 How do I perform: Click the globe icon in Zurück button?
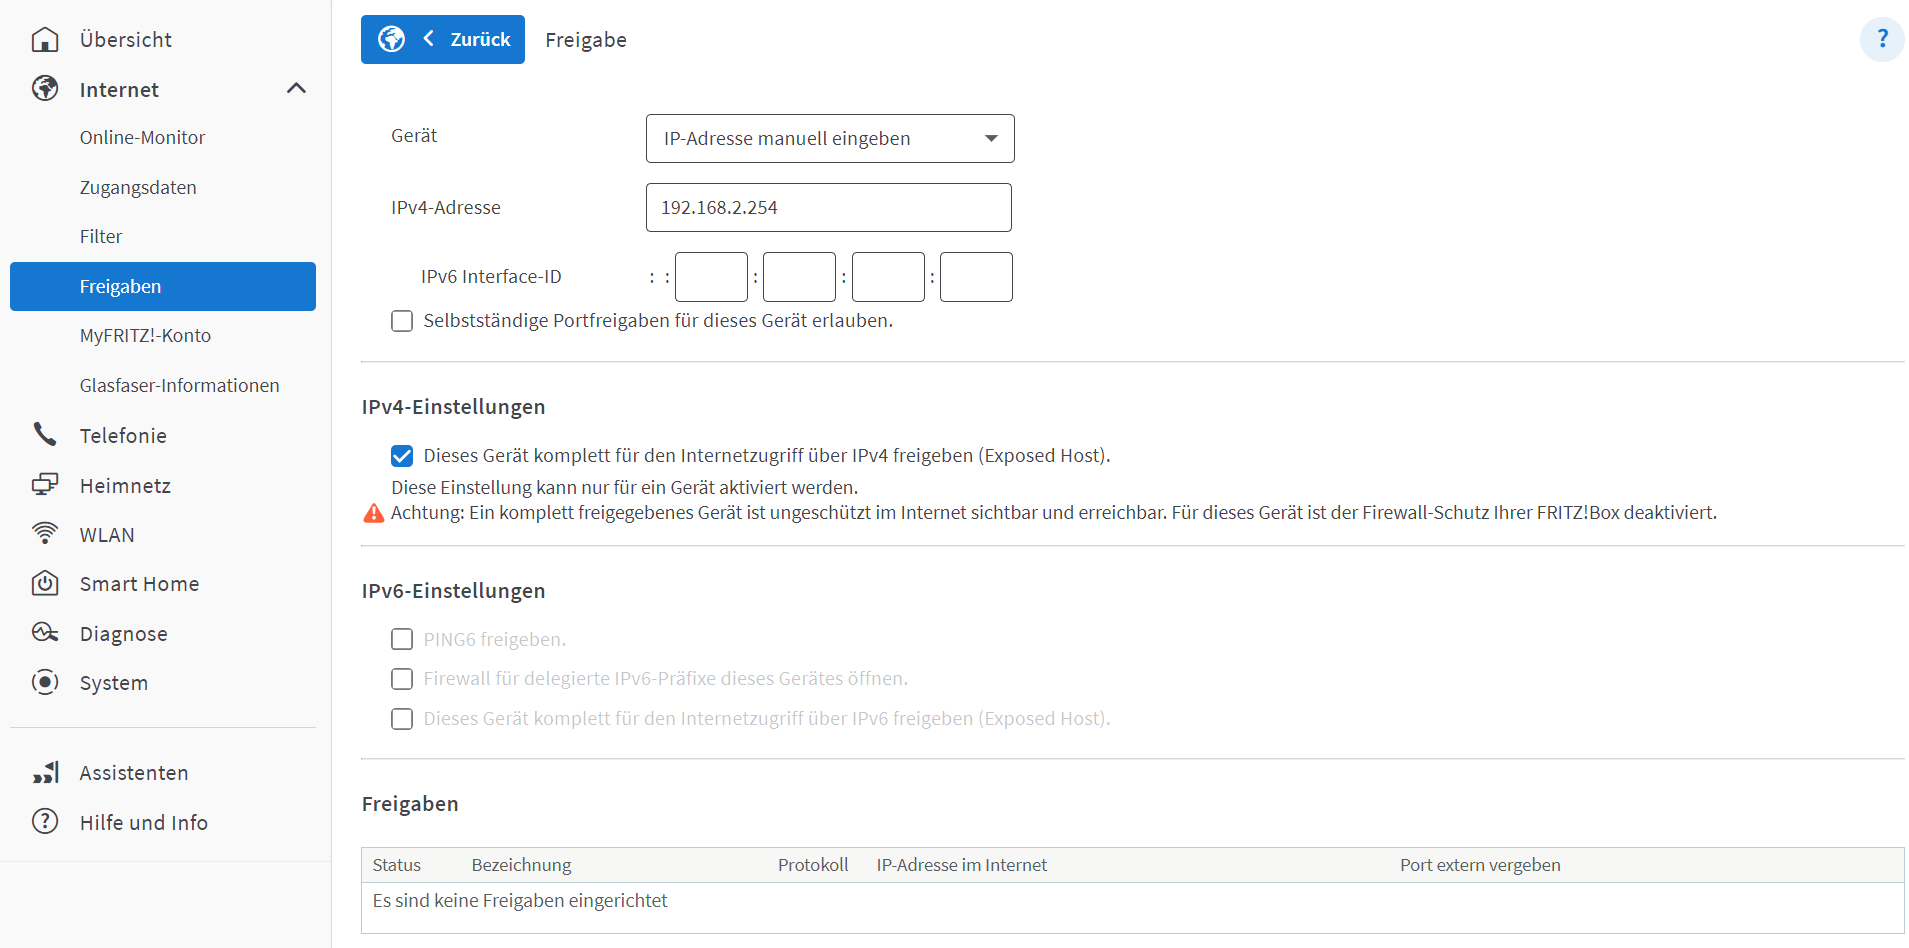point(391,39)
